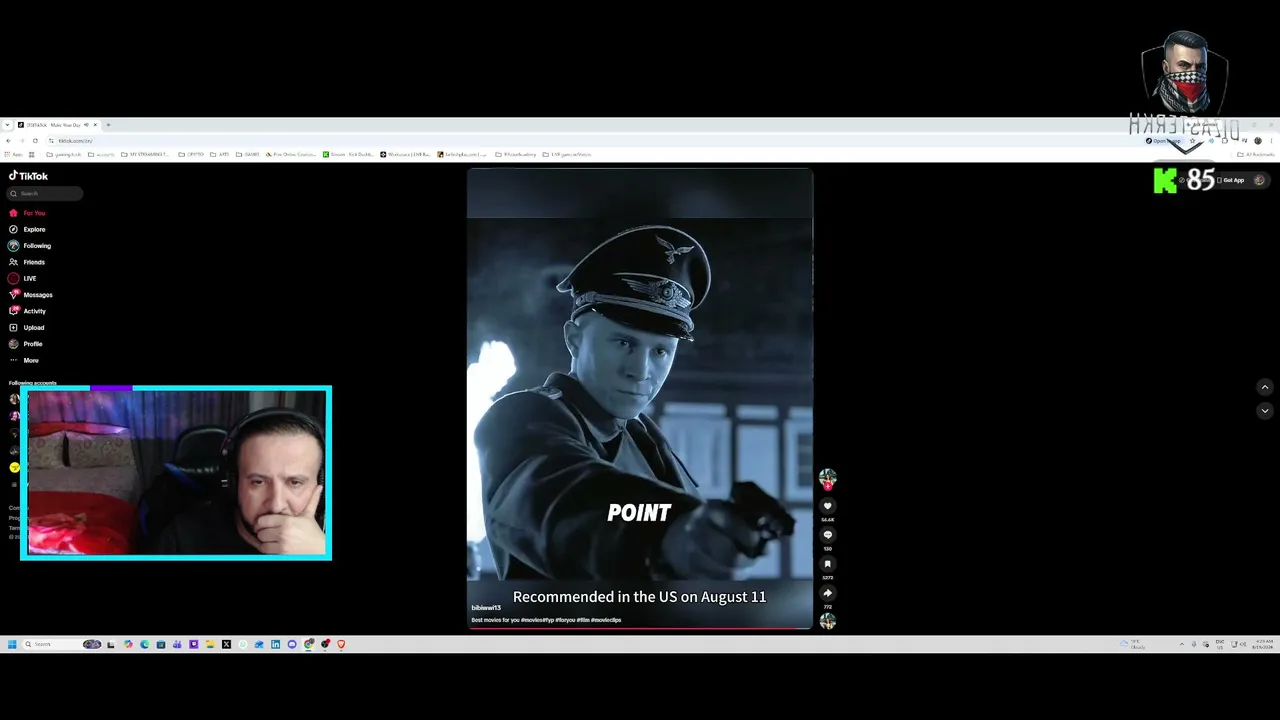Open the X app from taskbar

pos(226,644)
